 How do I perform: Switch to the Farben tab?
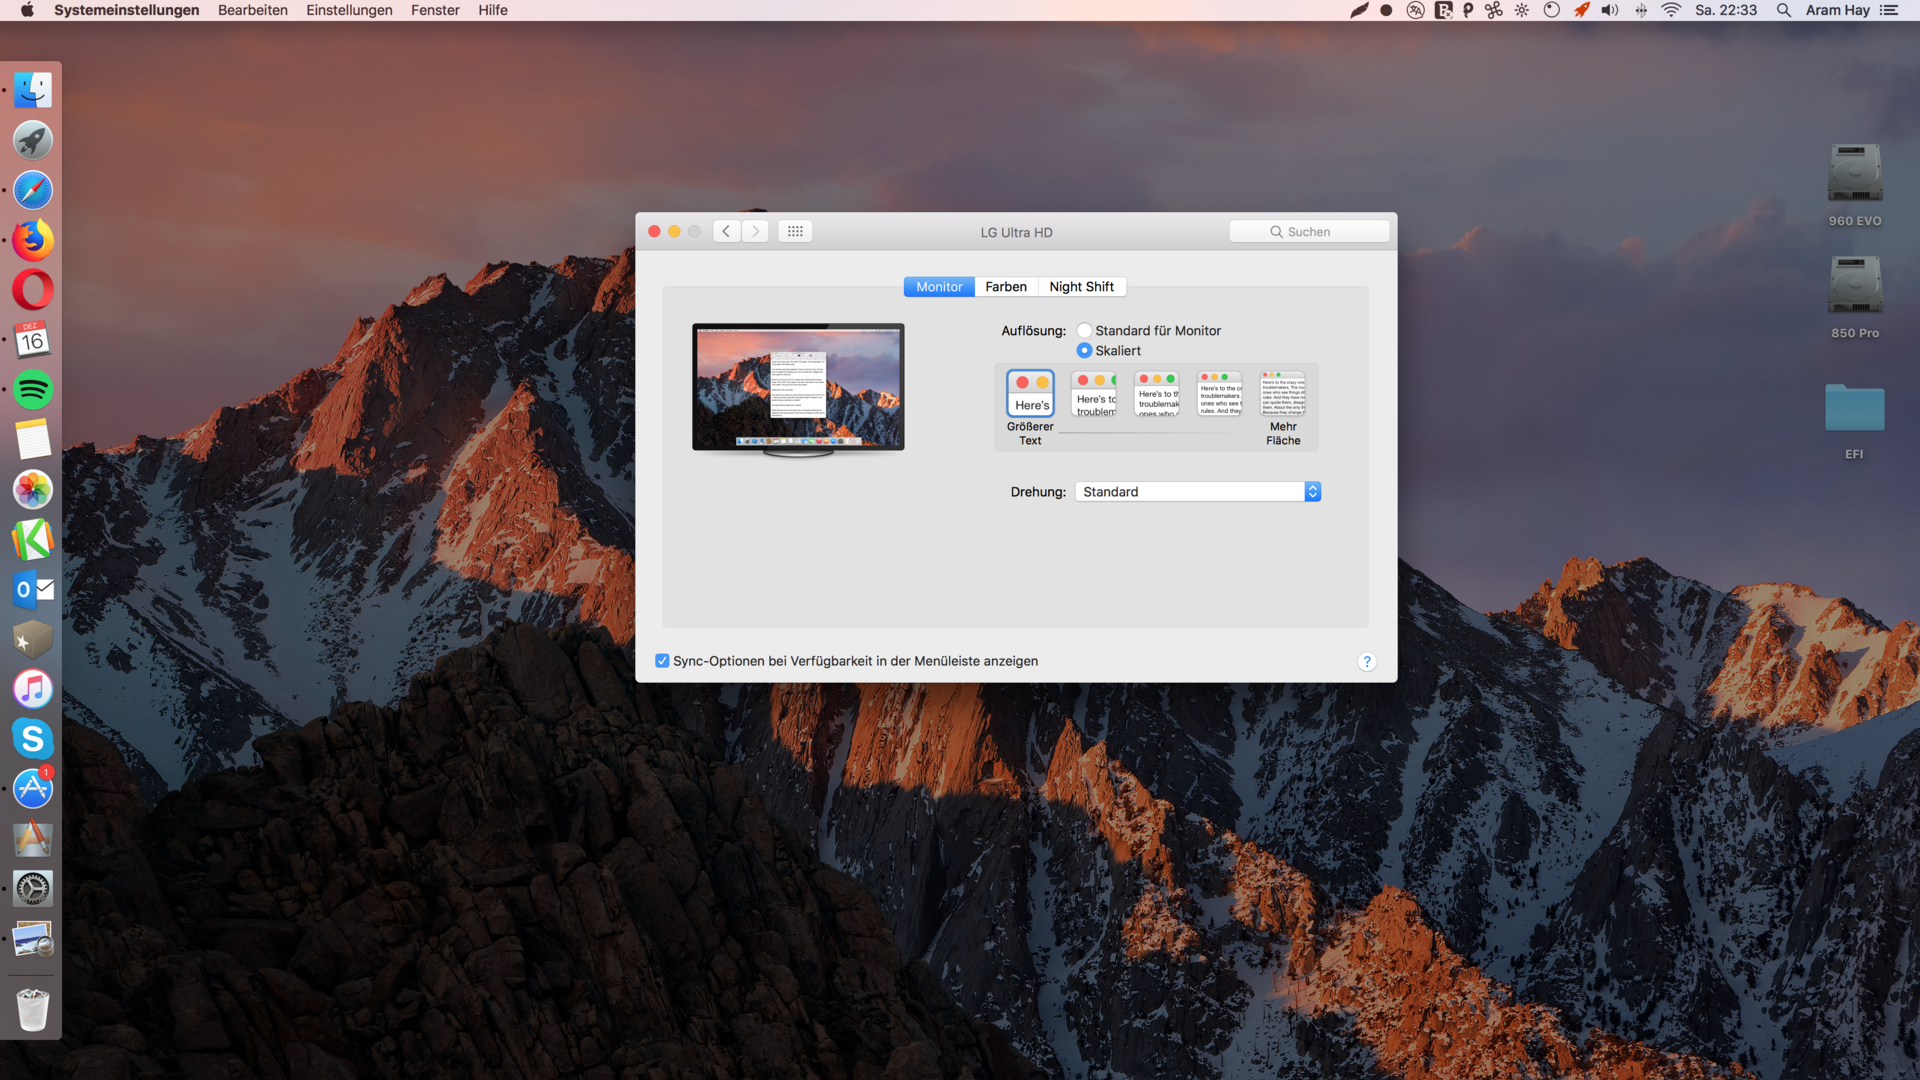click(x=1005, y=286)
